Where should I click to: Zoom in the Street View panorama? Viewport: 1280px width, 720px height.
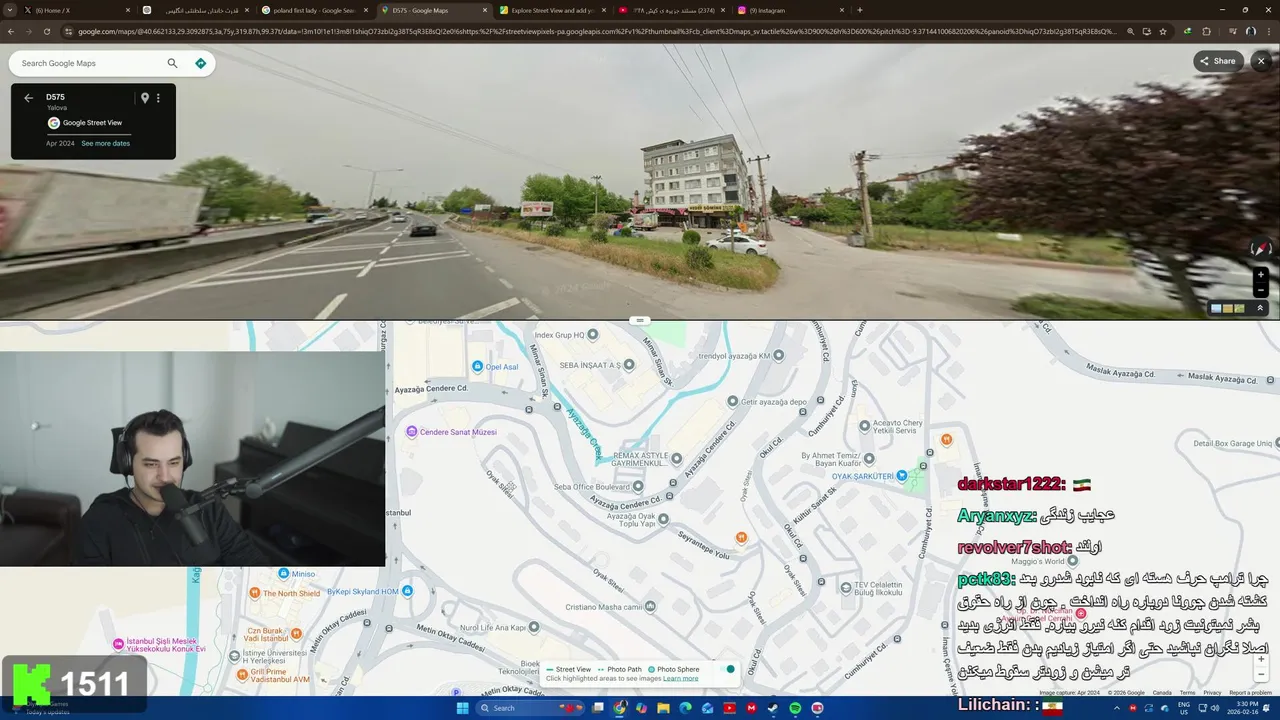pyautogui.click(x=1260, y=274)
